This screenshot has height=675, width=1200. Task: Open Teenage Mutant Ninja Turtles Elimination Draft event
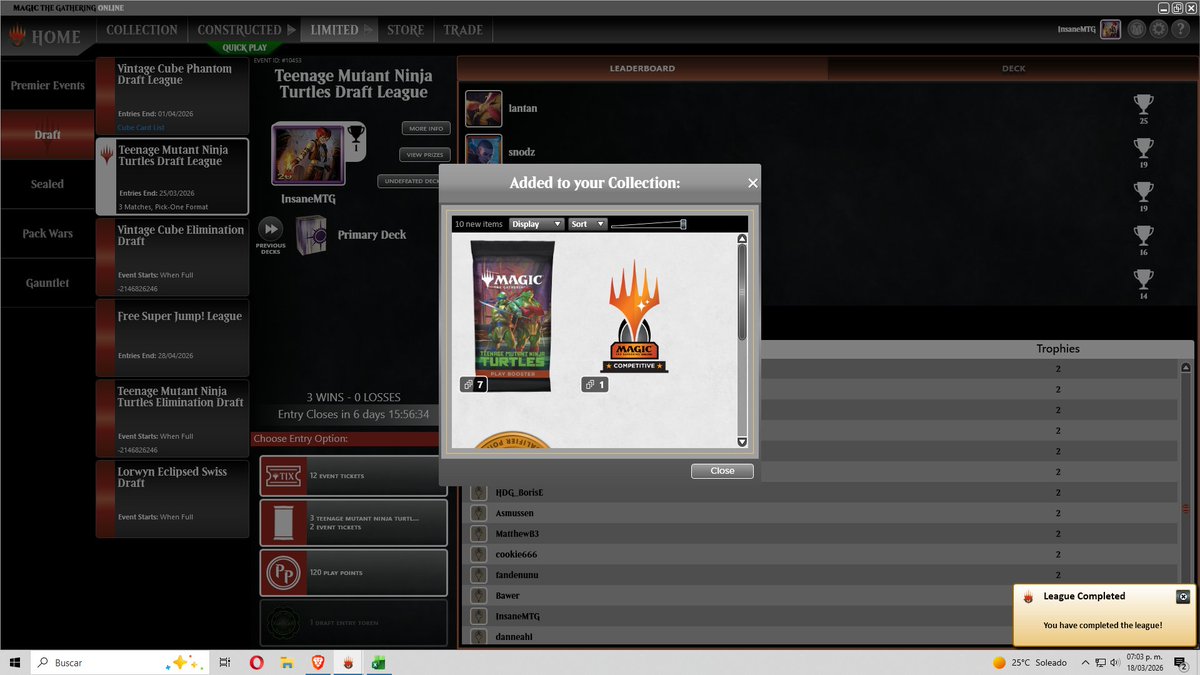172,419
